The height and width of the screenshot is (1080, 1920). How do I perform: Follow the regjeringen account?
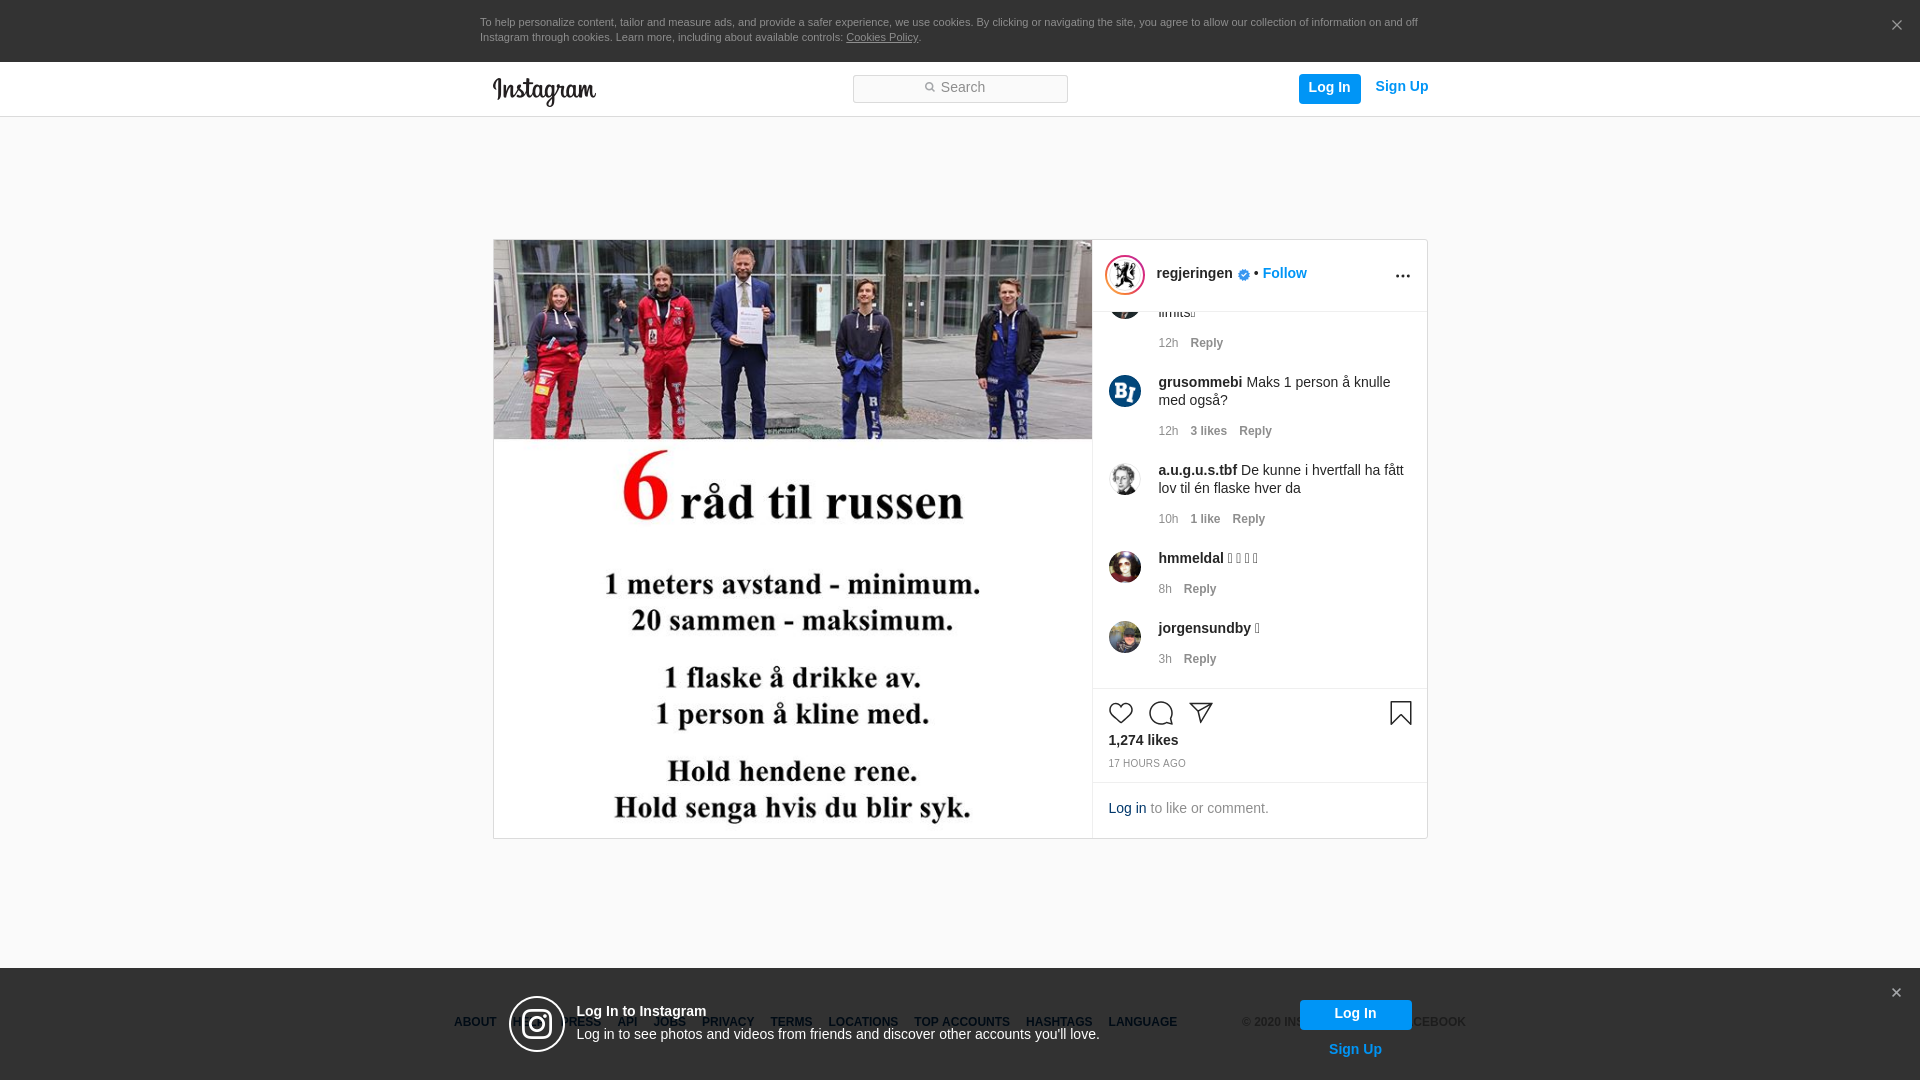click(1284, 273)
